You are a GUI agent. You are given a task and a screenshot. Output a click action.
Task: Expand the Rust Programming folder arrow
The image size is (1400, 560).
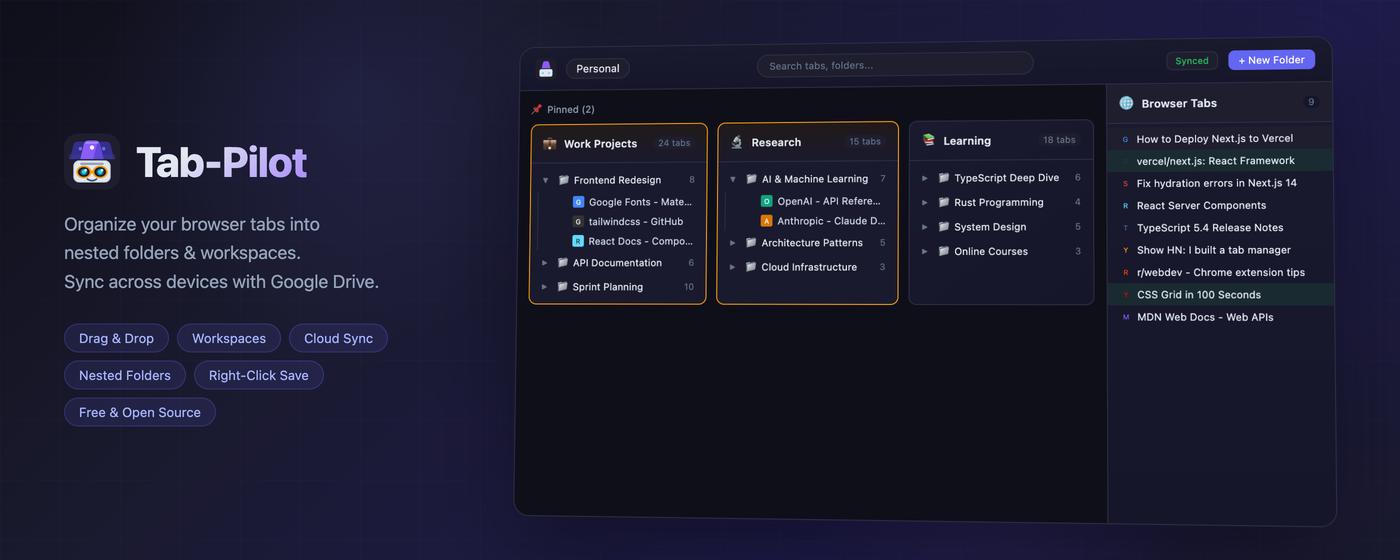click(926, 202)
